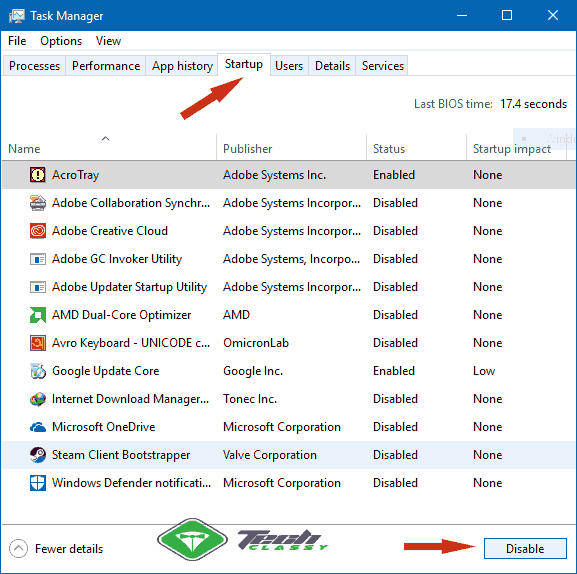Click the Tonec Inc. publisher cell
Screen dimensions: 577x574
[250, 399]
